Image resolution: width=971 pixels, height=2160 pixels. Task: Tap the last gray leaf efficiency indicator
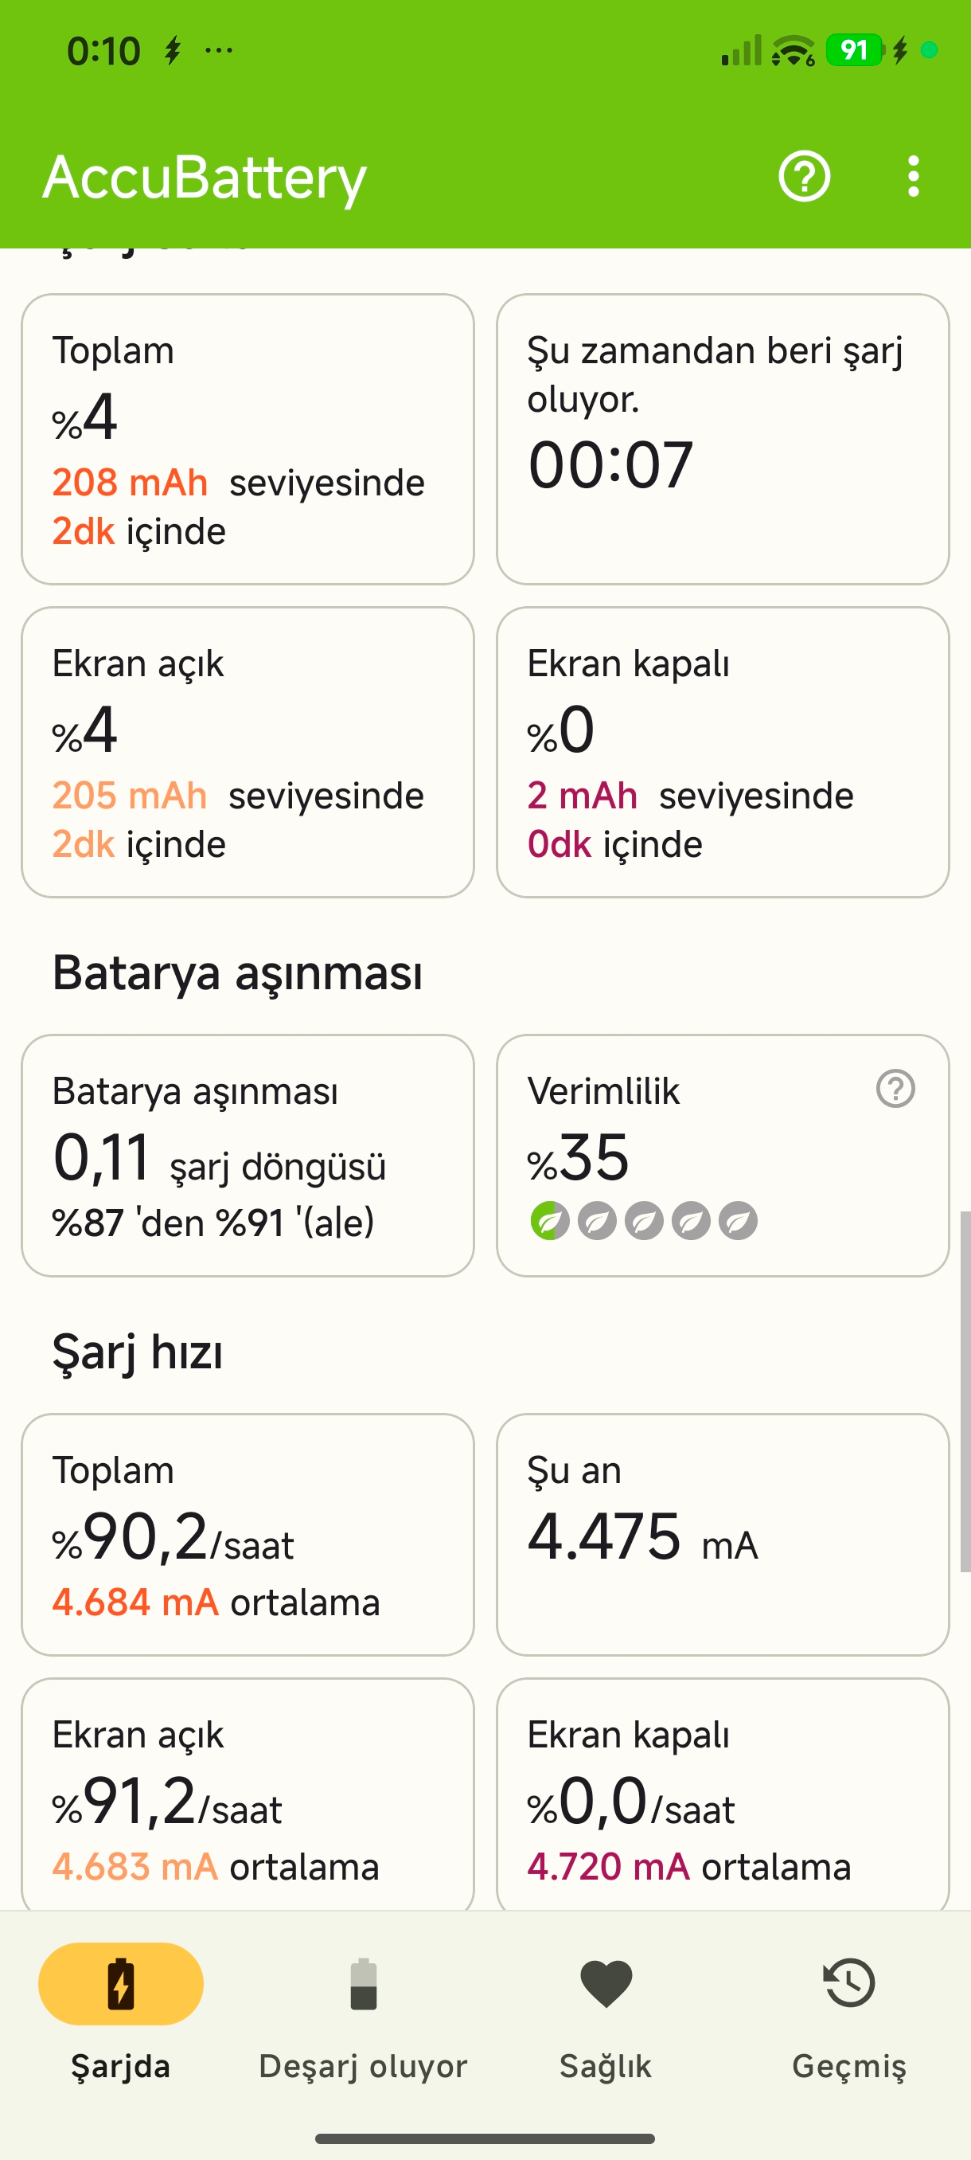(738, 1221)
